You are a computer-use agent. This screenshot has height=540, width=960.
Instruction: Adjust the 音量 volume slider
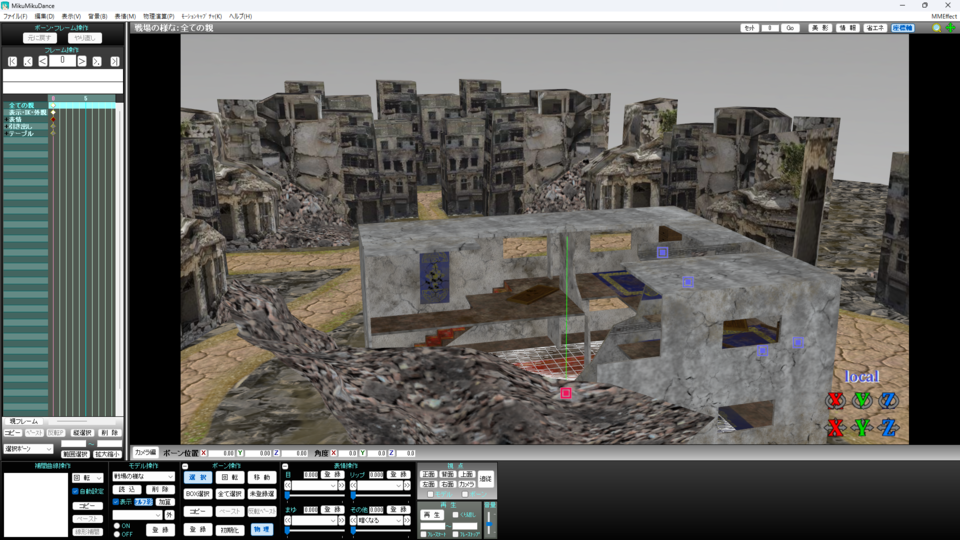489,522
